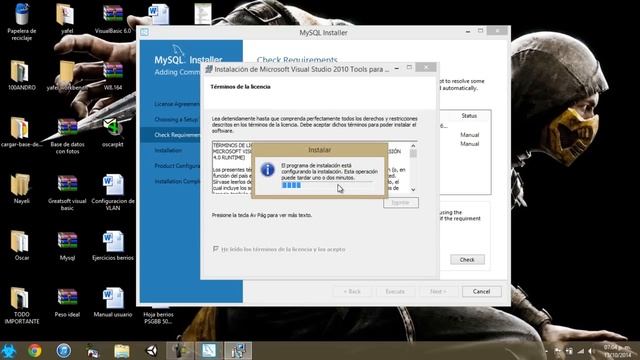Select the Product Configuration step

[x=177, y=166]
